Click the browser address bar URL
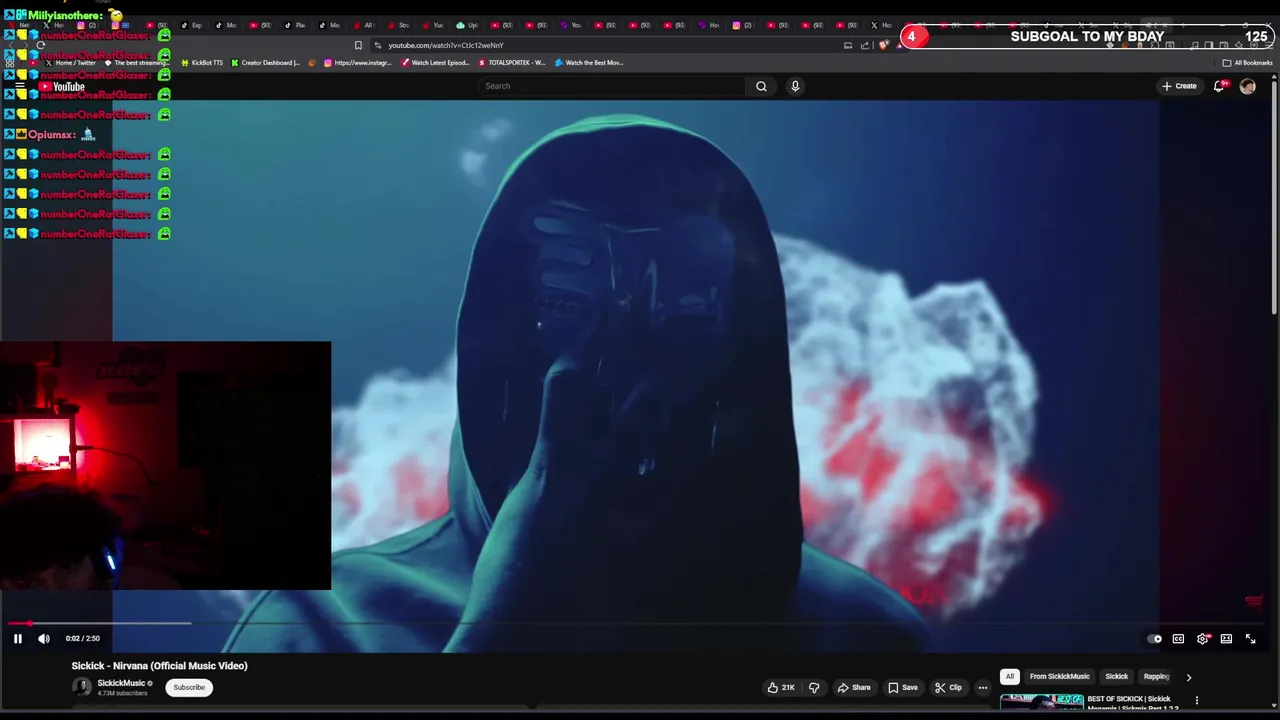This screenshot has width=1280, height=720. 446,45
